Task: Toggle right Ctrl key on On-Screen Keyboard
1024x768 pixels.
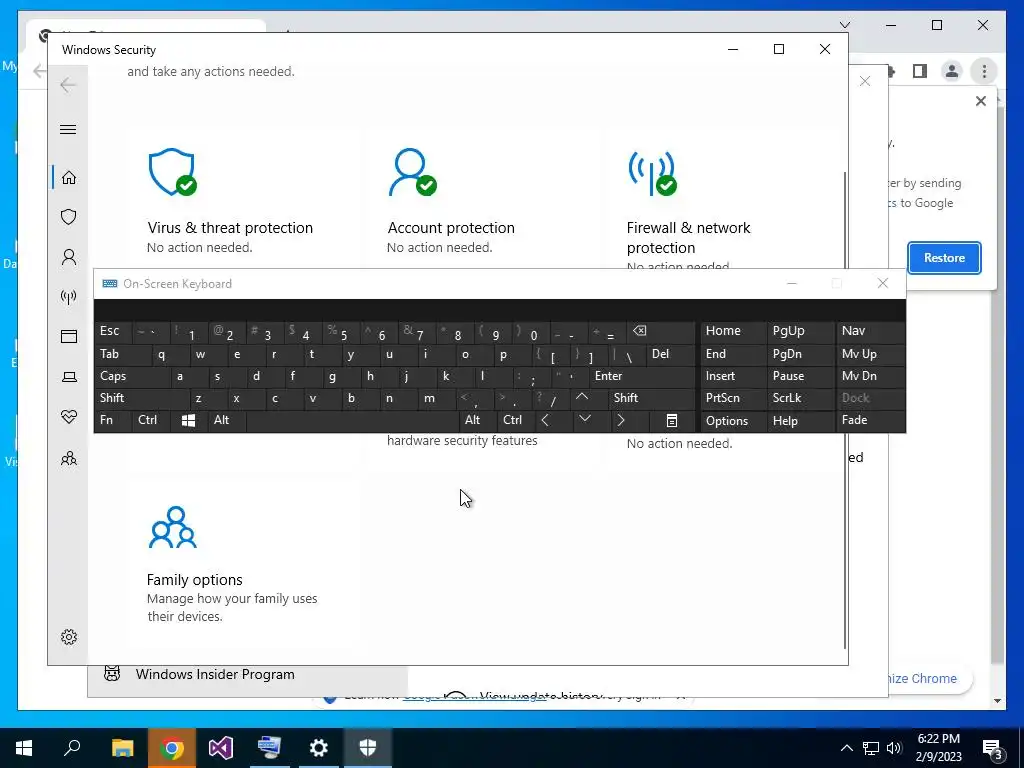Action: 516,421
